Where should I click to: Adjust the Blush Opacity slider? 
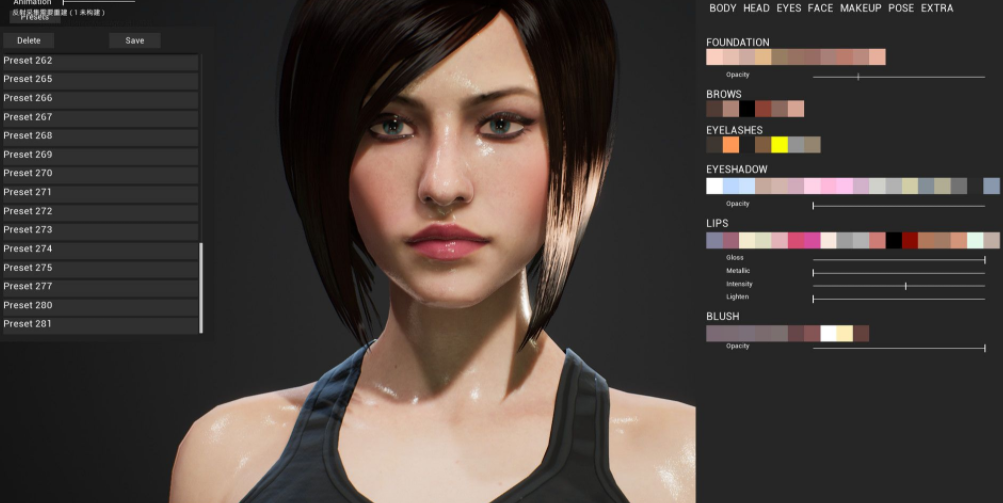[x=899, y=348]
